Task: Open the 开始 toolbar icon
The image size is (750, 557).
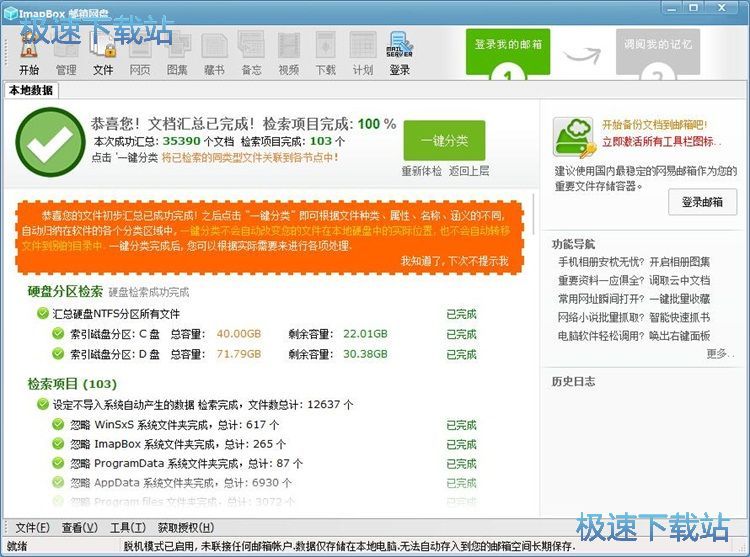Action: (29, 54)
